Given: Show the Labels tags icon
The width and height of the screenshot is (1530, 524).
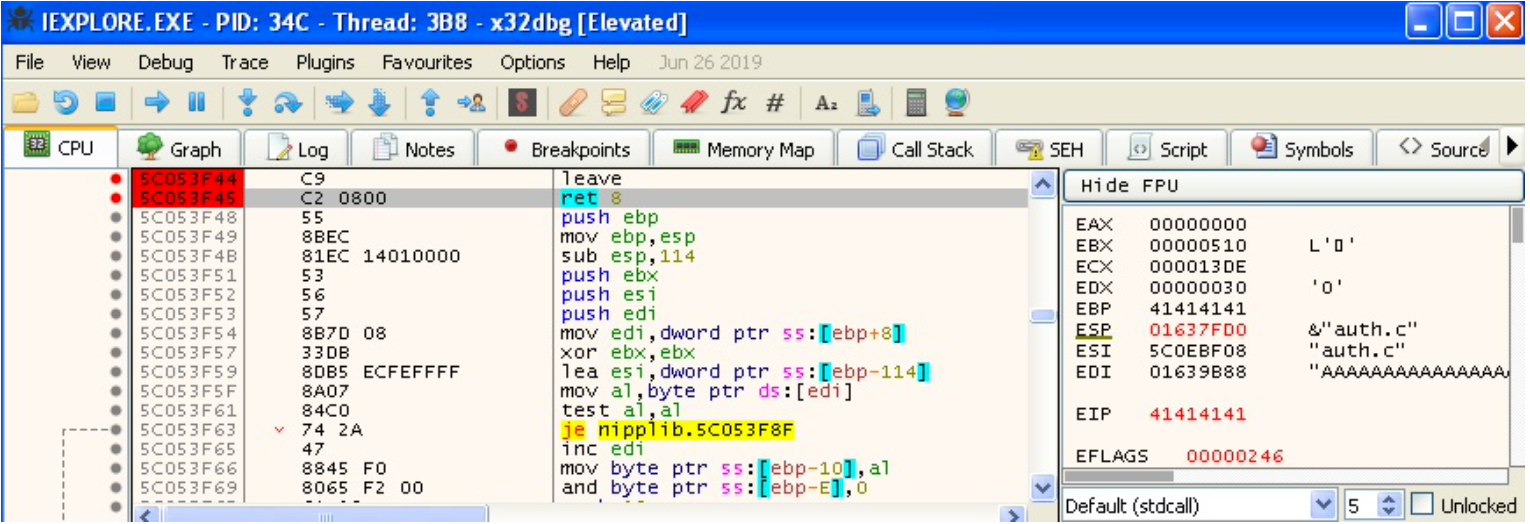Looking at the screenshot, I should click(653, 102).
